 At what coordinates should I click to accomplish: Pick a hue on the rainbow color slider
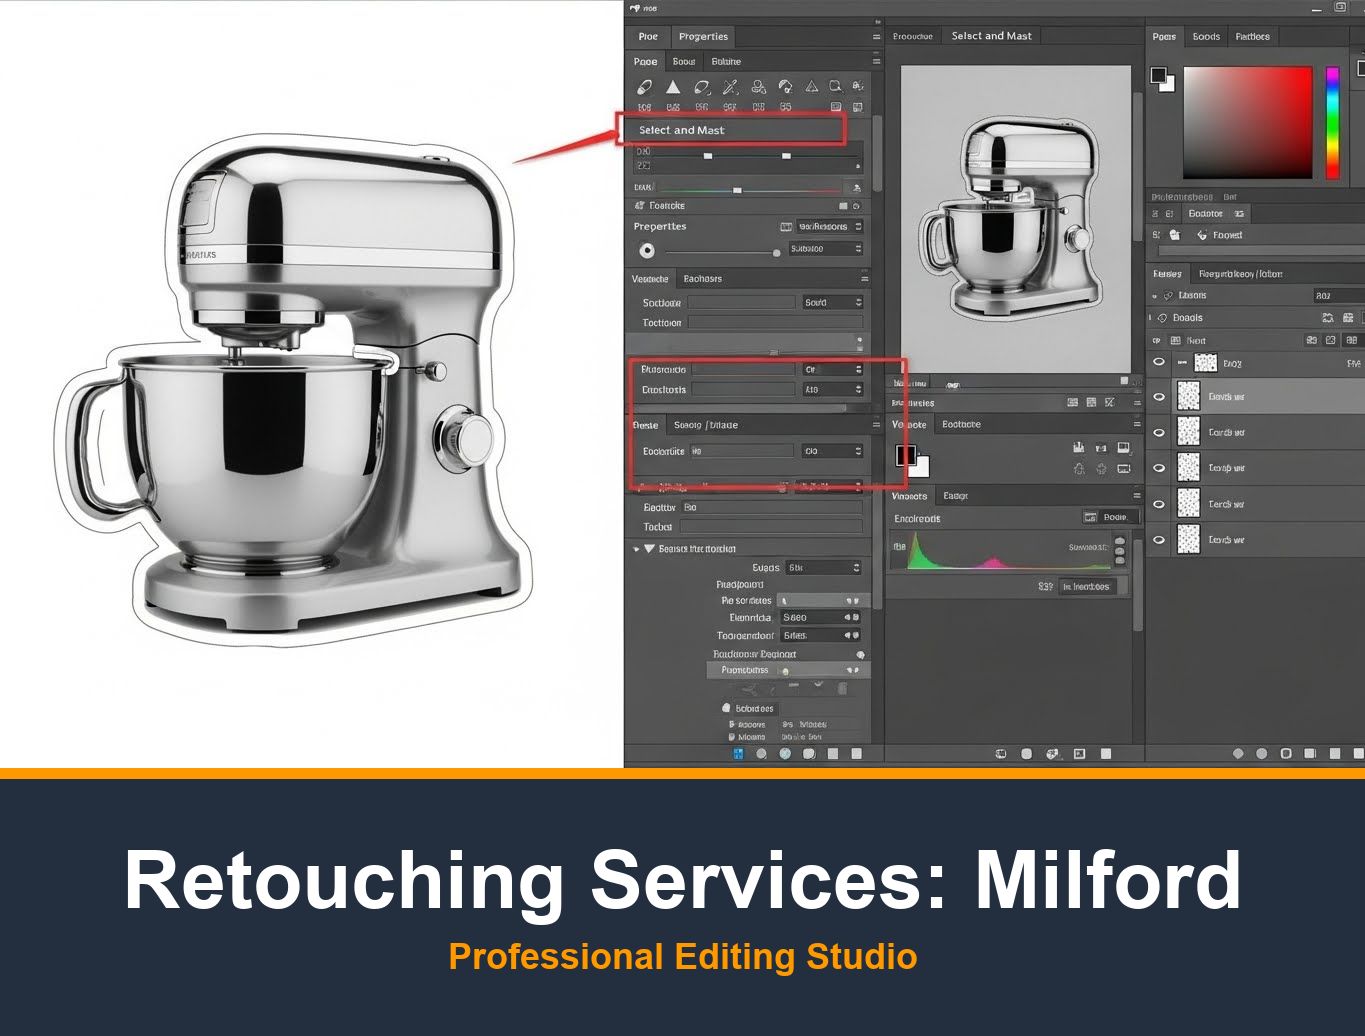1333,120
